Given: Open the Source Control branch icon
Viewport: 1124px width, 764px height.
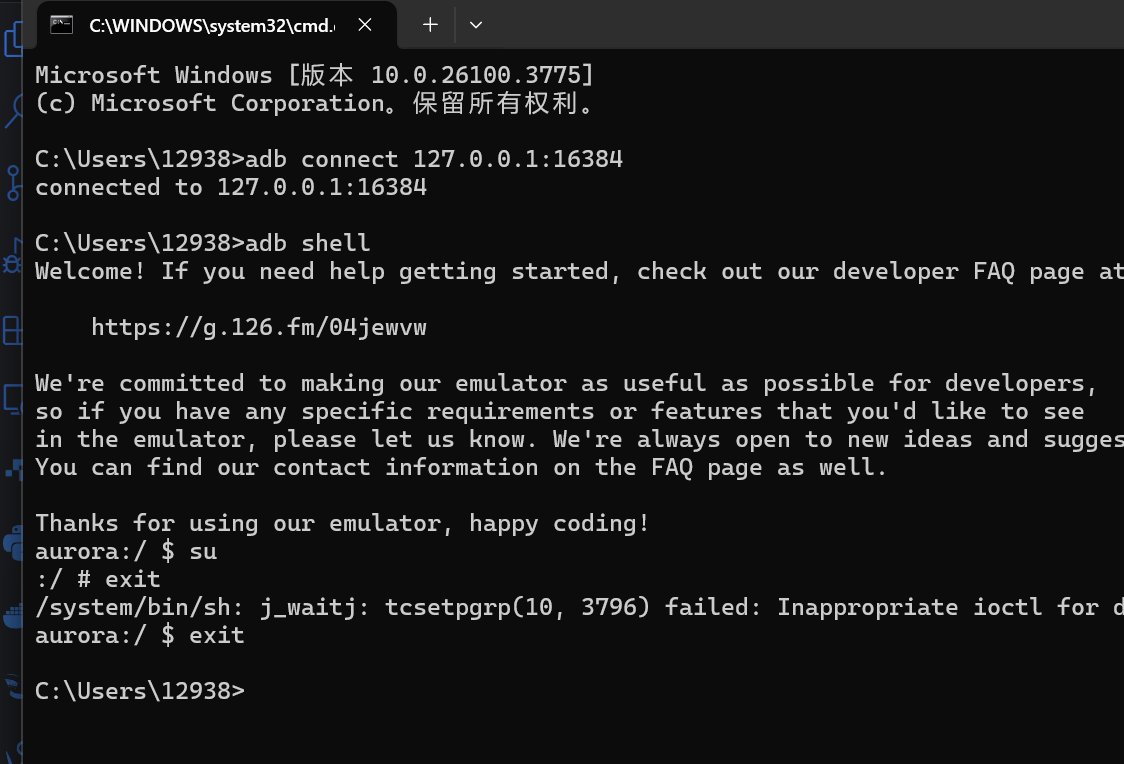Looking at the screenshot, I should pos(13,183).
